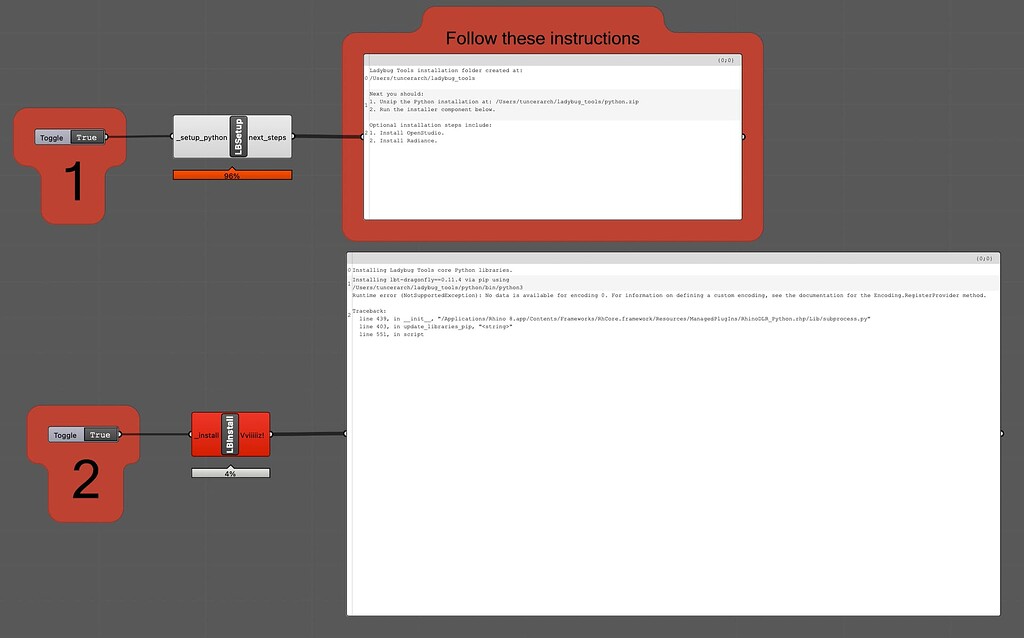Select the LBInstall component center icon
Image resolution: width=1024 pixels, height=638 pixels.
coord(230,434)
